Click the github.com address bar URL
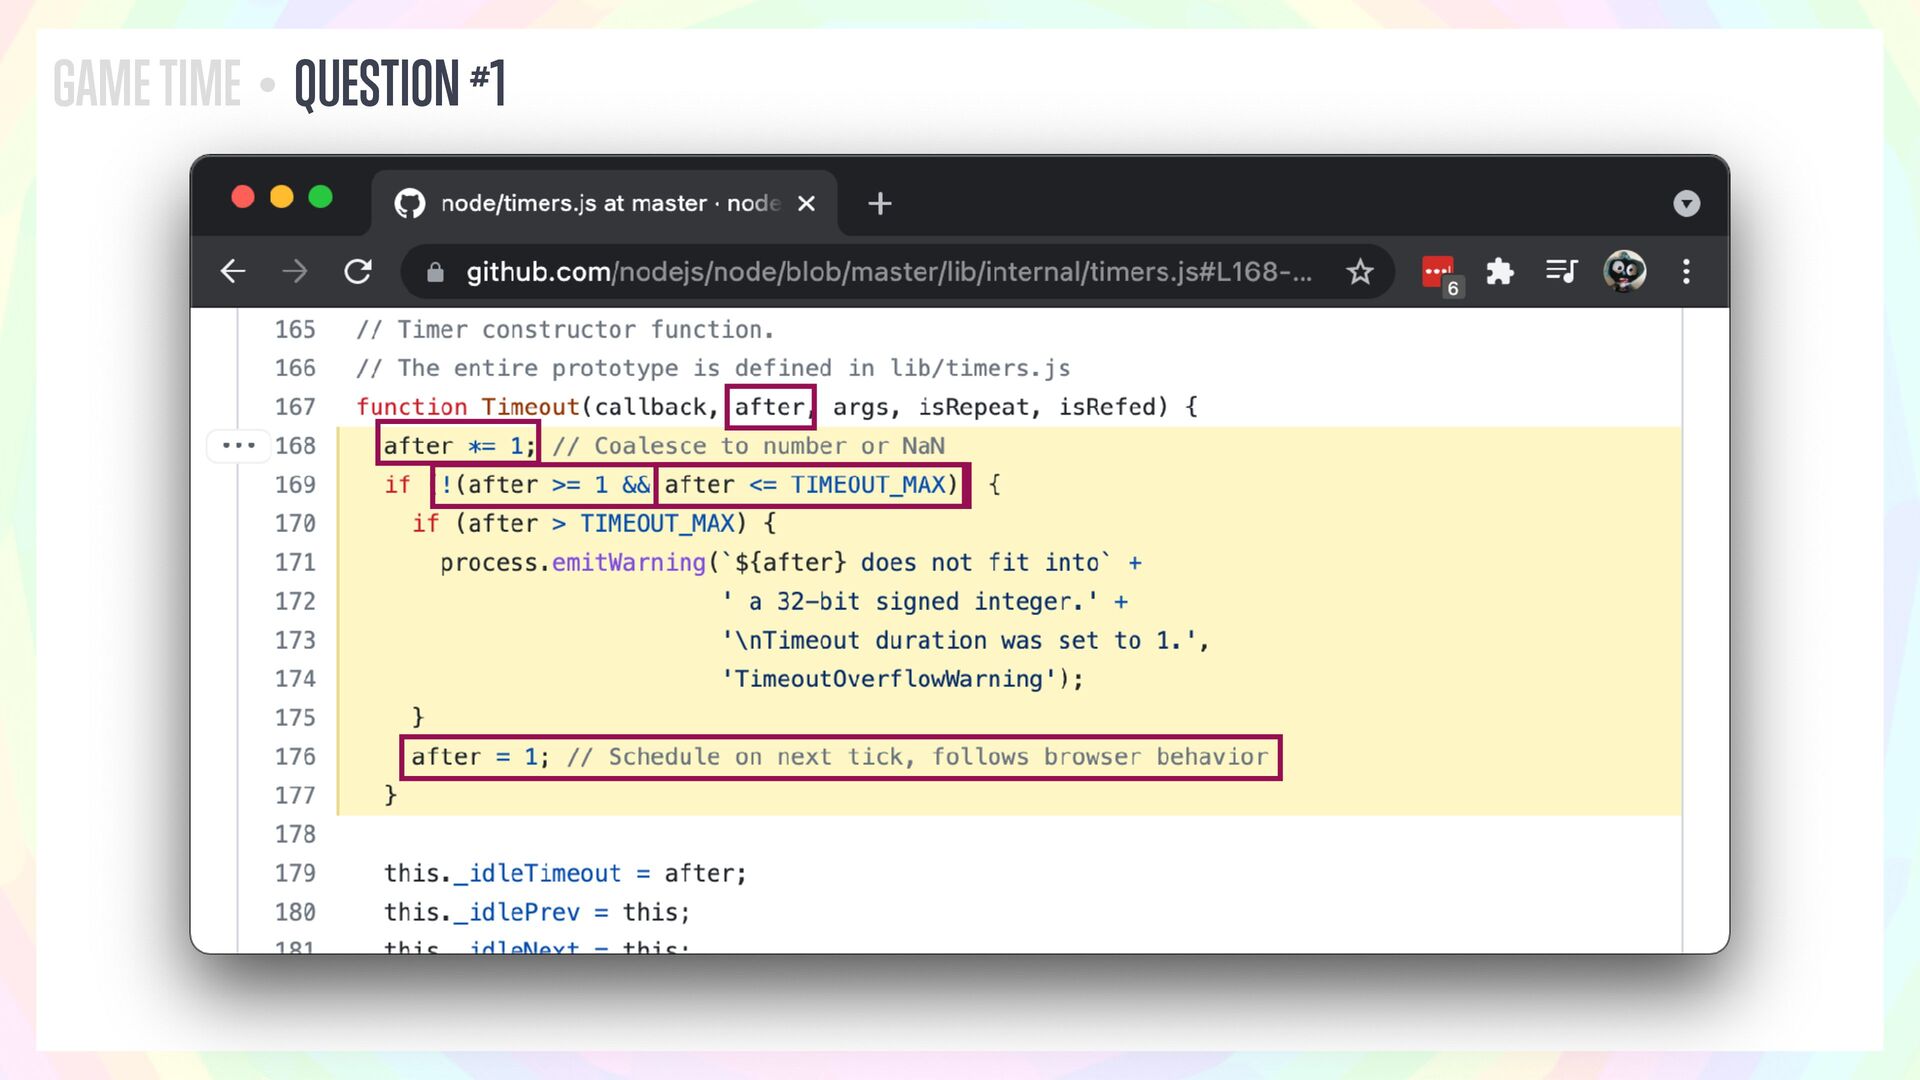This screenshot has height=1080, width=1920. tap(888, 272)
